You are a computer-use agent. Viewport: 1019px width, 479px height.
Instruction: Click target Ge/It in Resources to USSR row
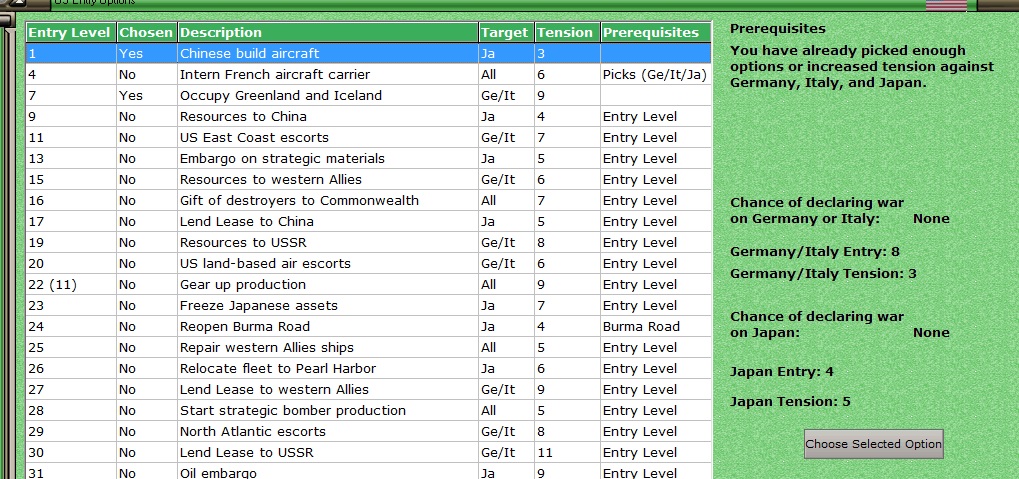coord(507,242)
